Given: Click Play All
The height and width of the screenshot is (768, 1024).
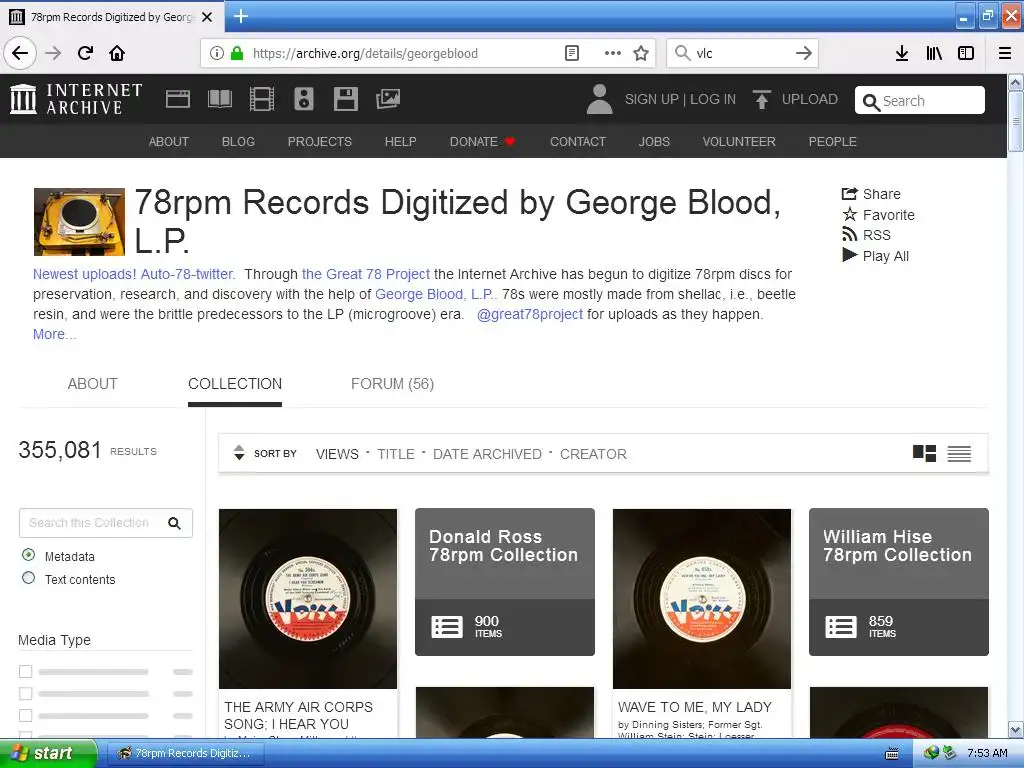Looking at the screenshot, I should pos(876,256).
